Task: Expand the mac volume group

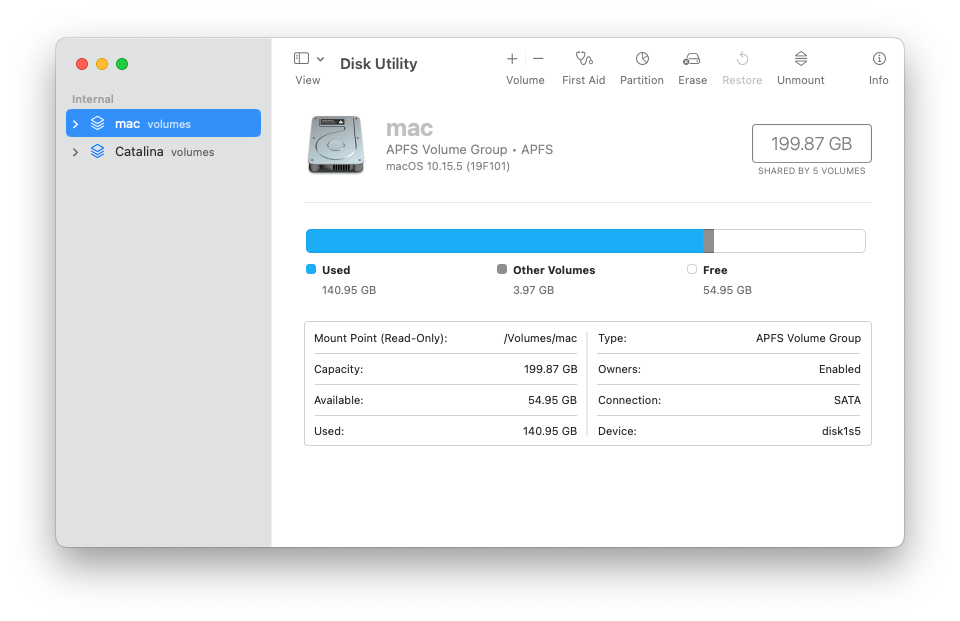Action: pos(75,124)
